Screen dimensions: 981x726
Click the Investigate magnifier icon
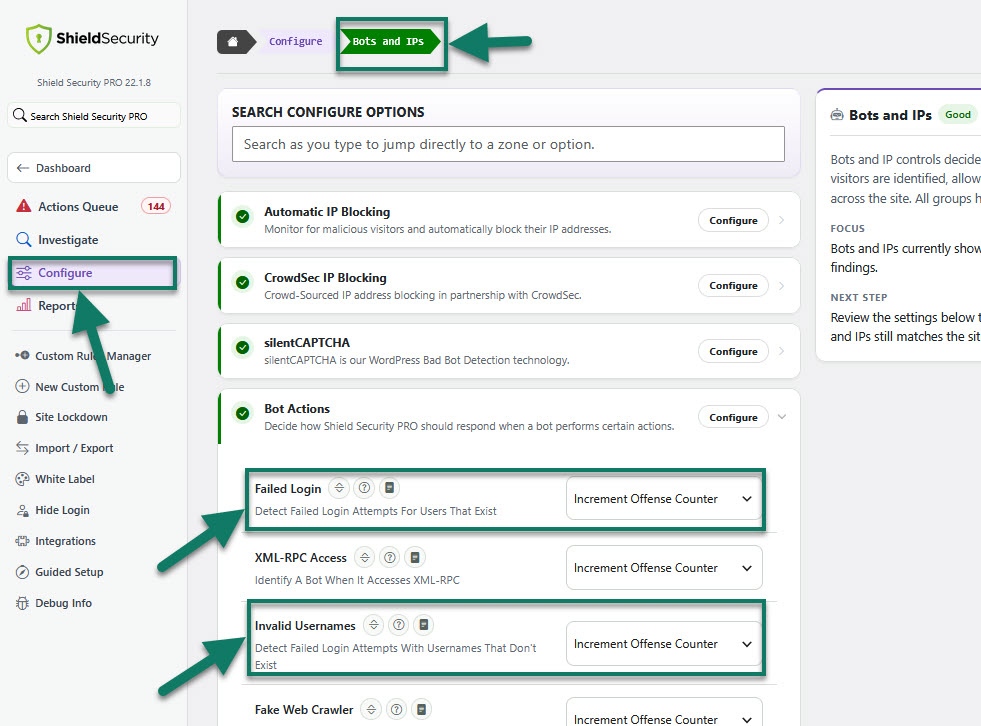24,239
